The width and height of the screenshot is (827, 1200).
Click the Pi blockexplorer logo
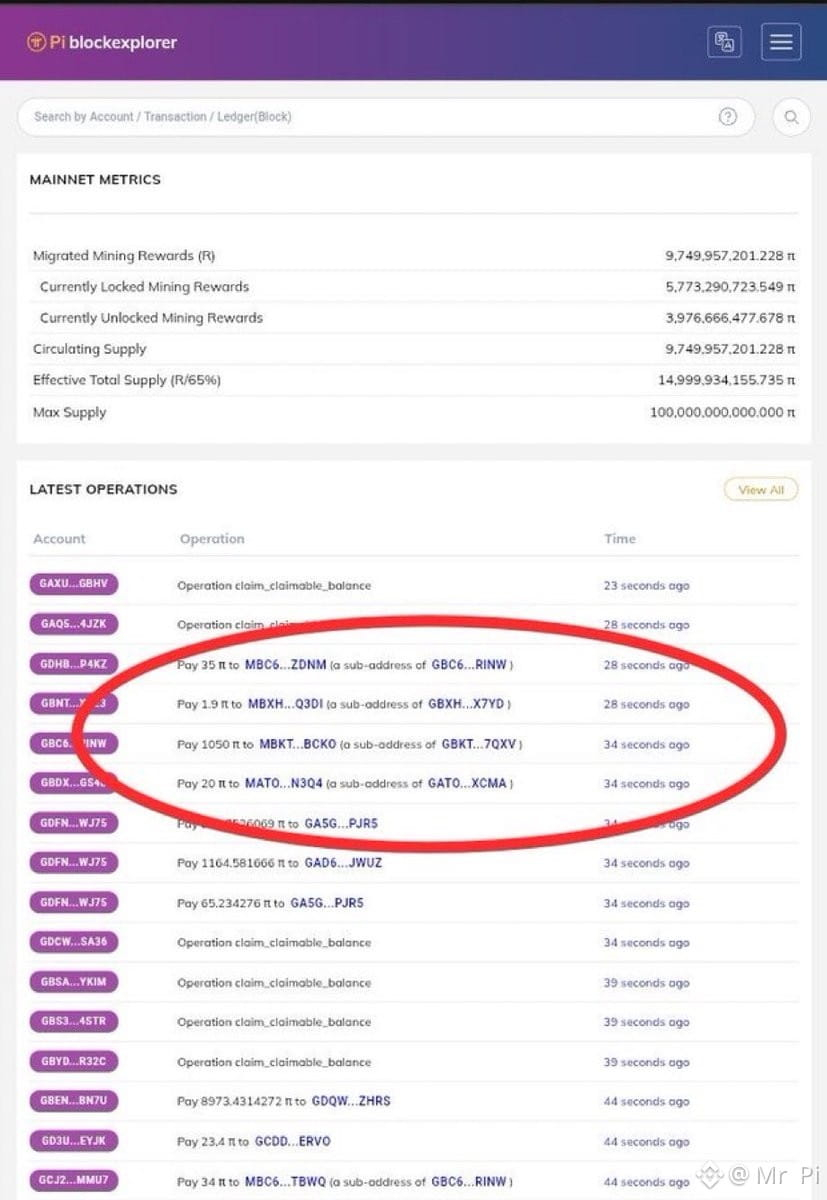point(101,43)
